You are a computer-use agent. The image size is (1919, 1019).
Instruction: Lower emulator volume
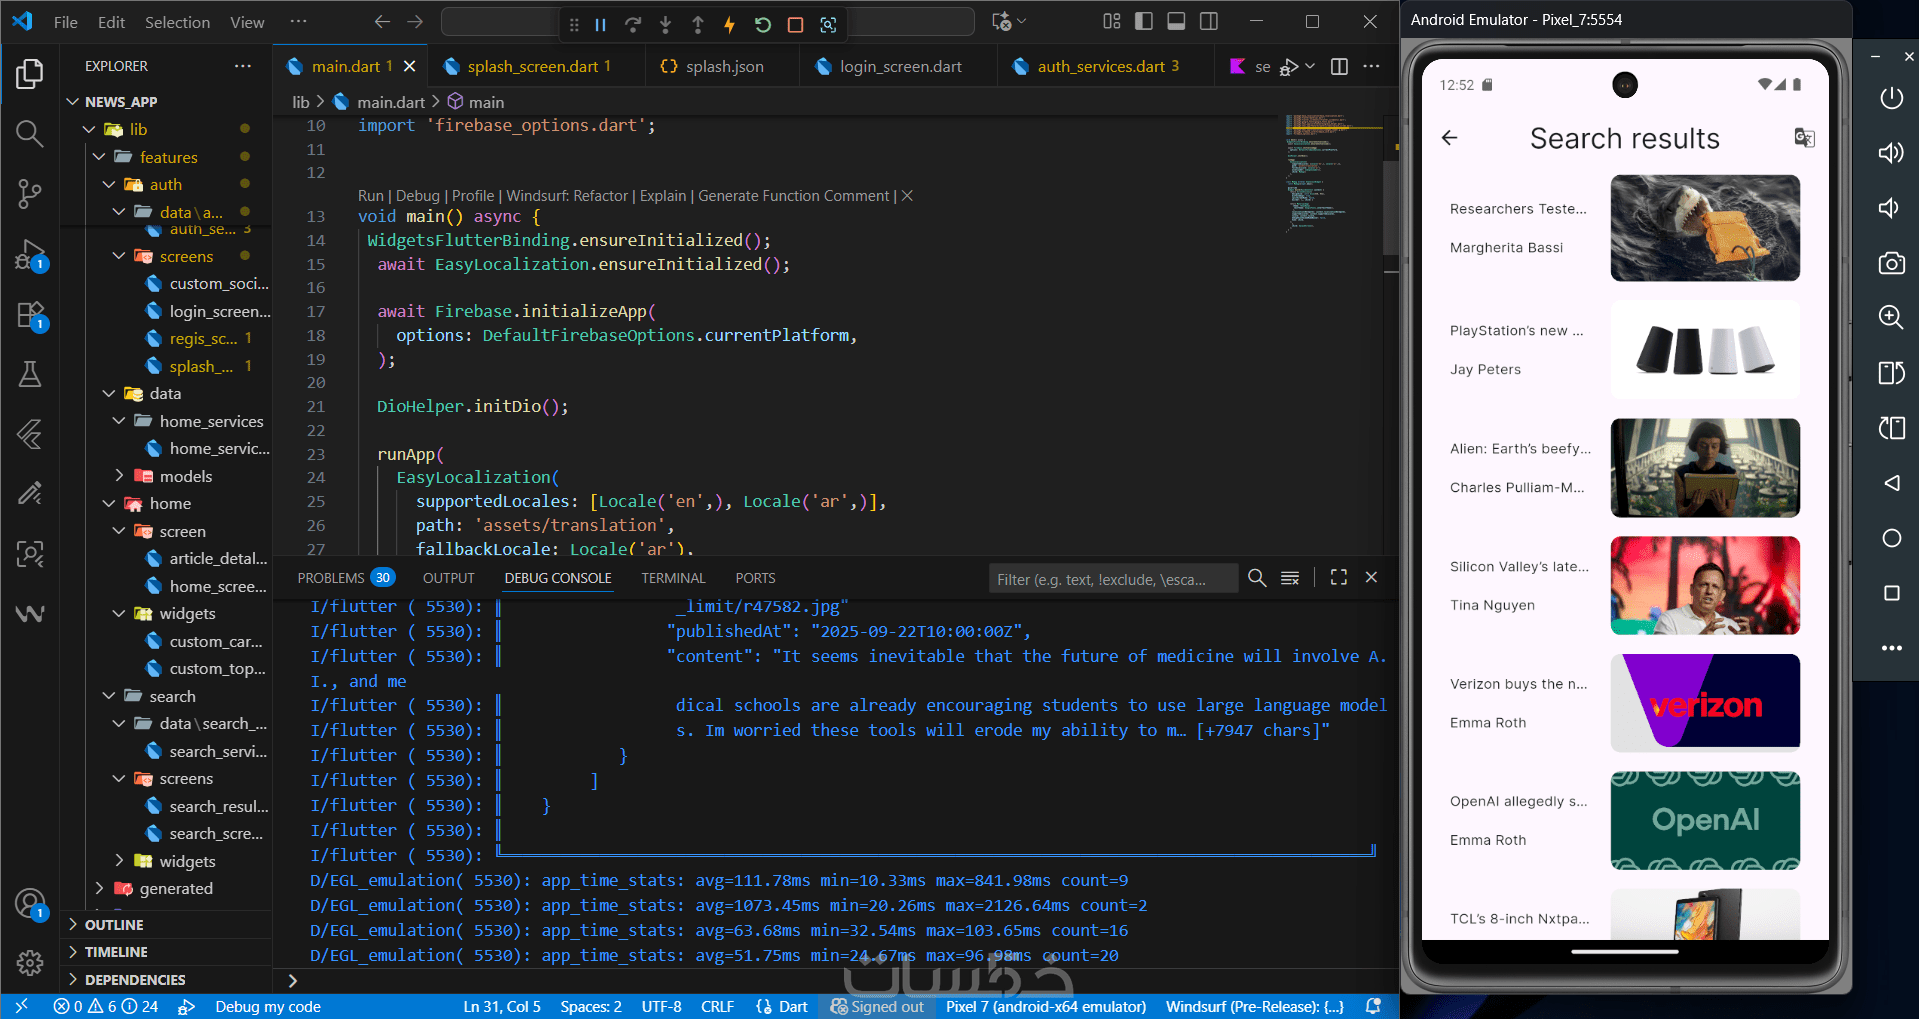1890,208
